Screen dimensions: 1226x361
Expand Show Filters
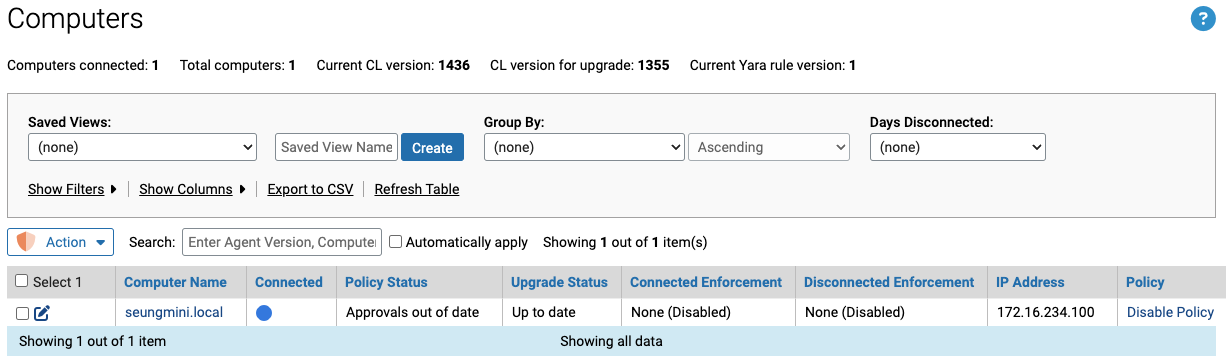72,189
